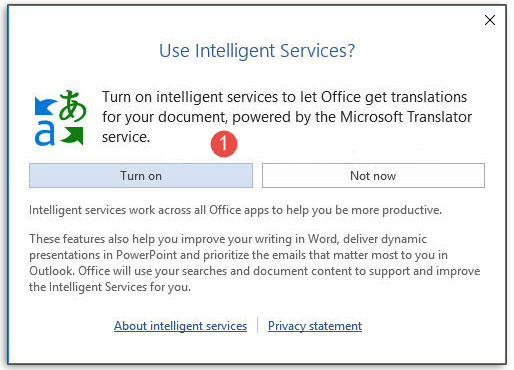Click the blue letter a in translator icon
The image size is (514, 370).
click(x=44, y=133)
